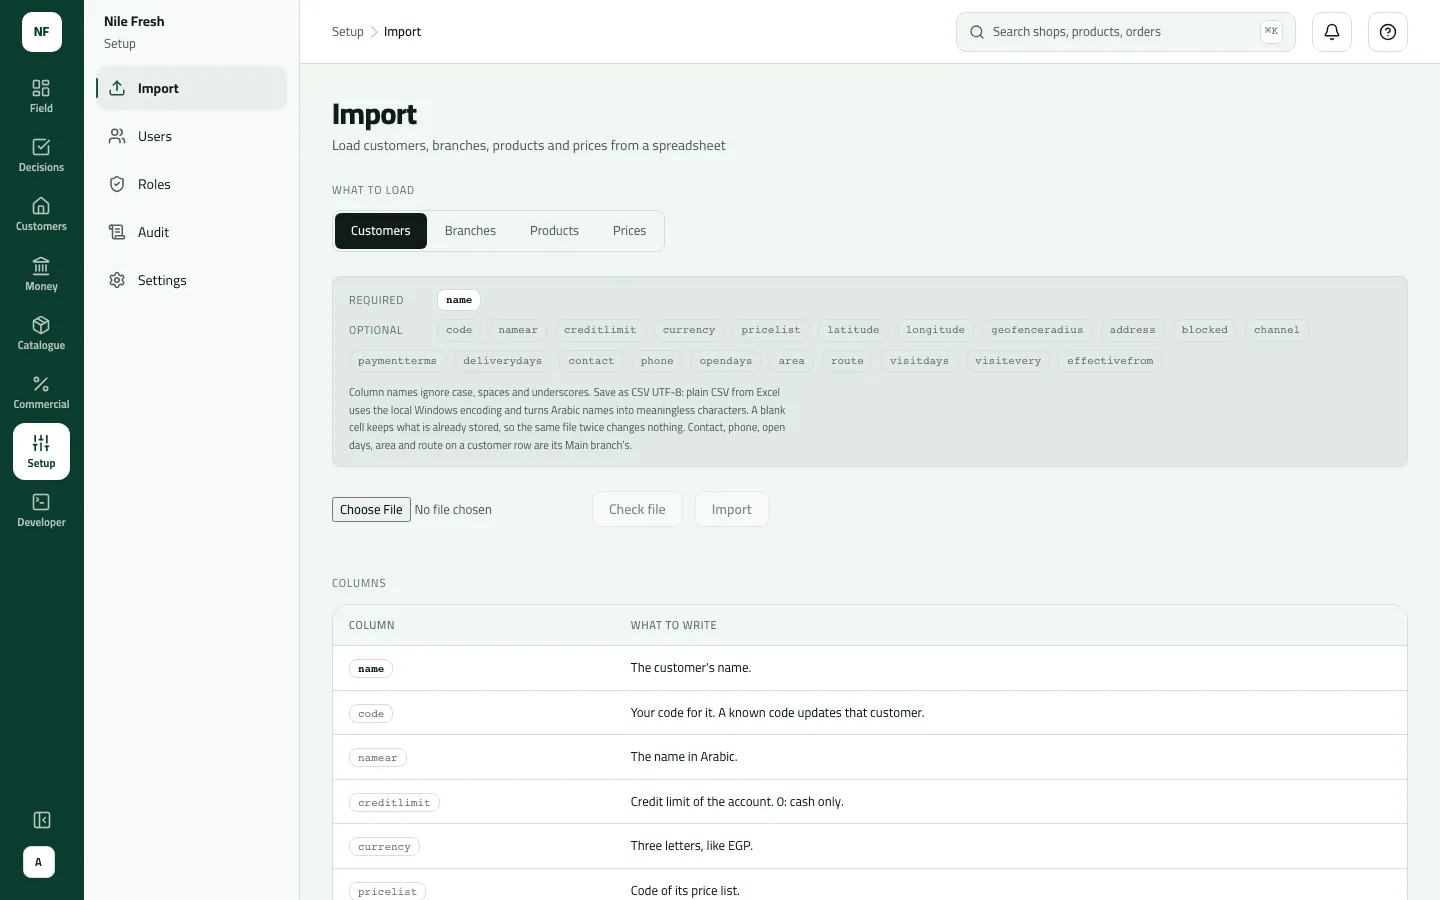Open Settings in the Setup menu
Screen dimensions: 1440x900
(x=192, y=280)
